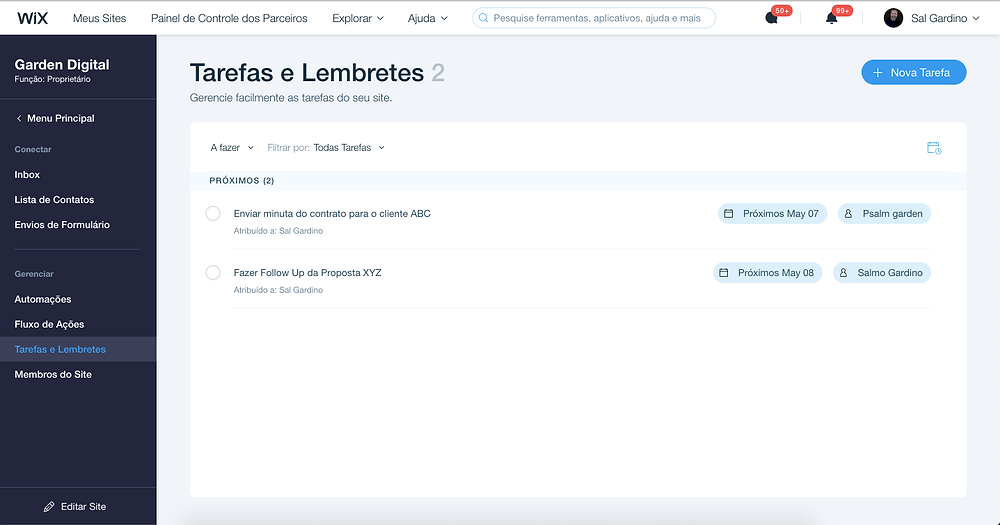Click the 'Psalm garden' contact tag
Image resolution: width=1000 pixels, height=525 pixels.
884,214
